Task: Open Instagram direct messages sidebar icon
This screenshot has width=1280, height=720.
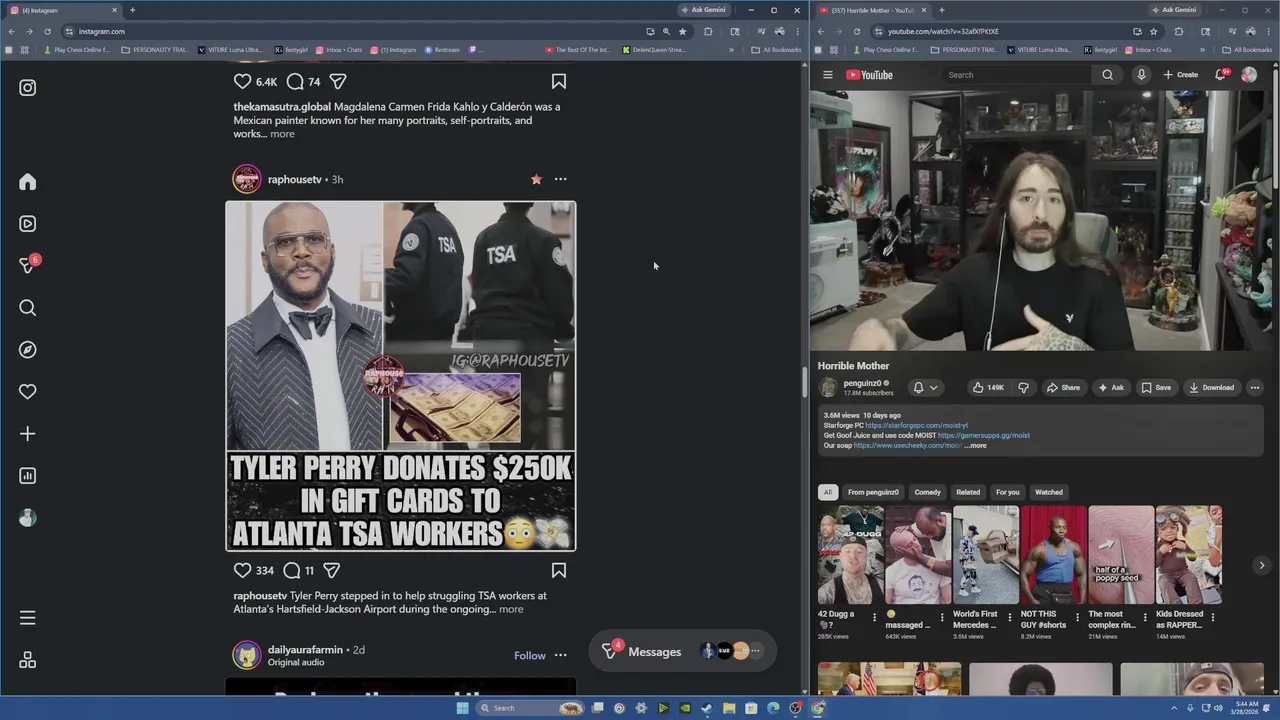Action: [x=28, y=266]
